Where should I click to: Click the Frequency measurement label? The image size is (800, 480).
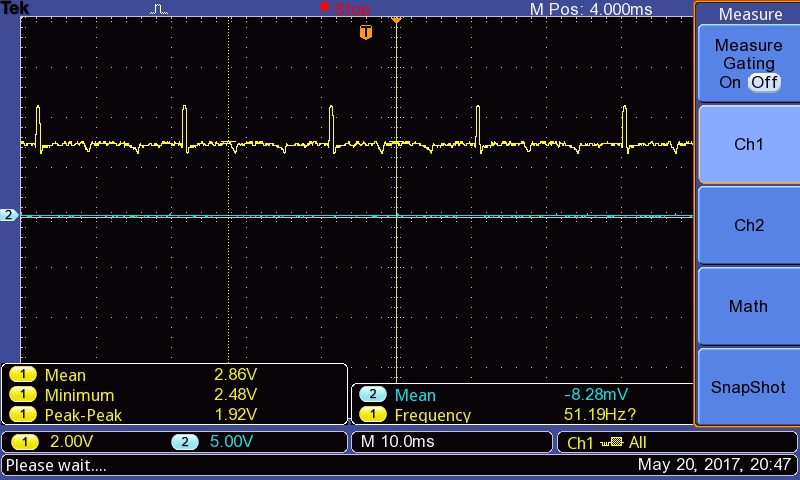433,415
